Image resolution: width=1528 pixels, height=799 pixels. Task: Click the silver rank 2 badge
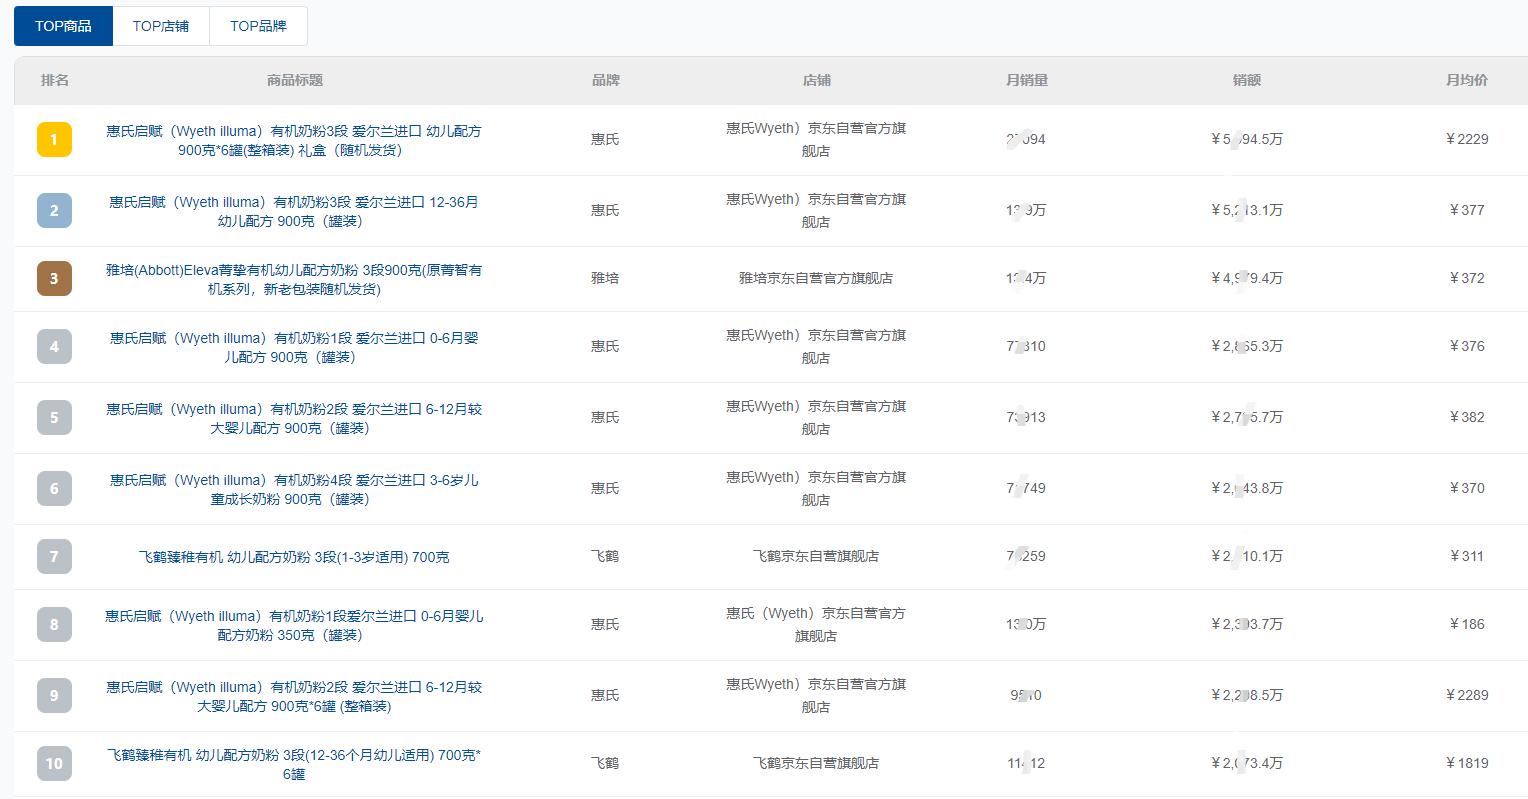(54, 210)
